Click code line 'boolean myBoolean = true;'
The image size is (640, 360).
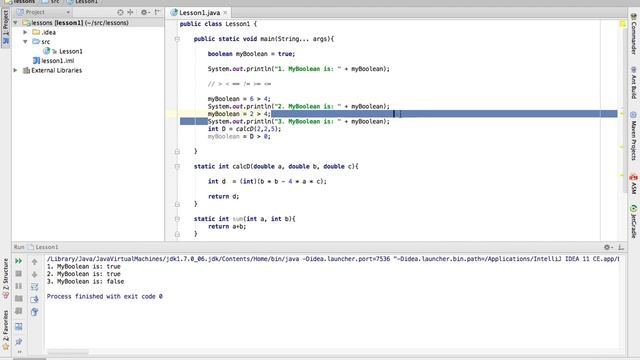point(251,54)
